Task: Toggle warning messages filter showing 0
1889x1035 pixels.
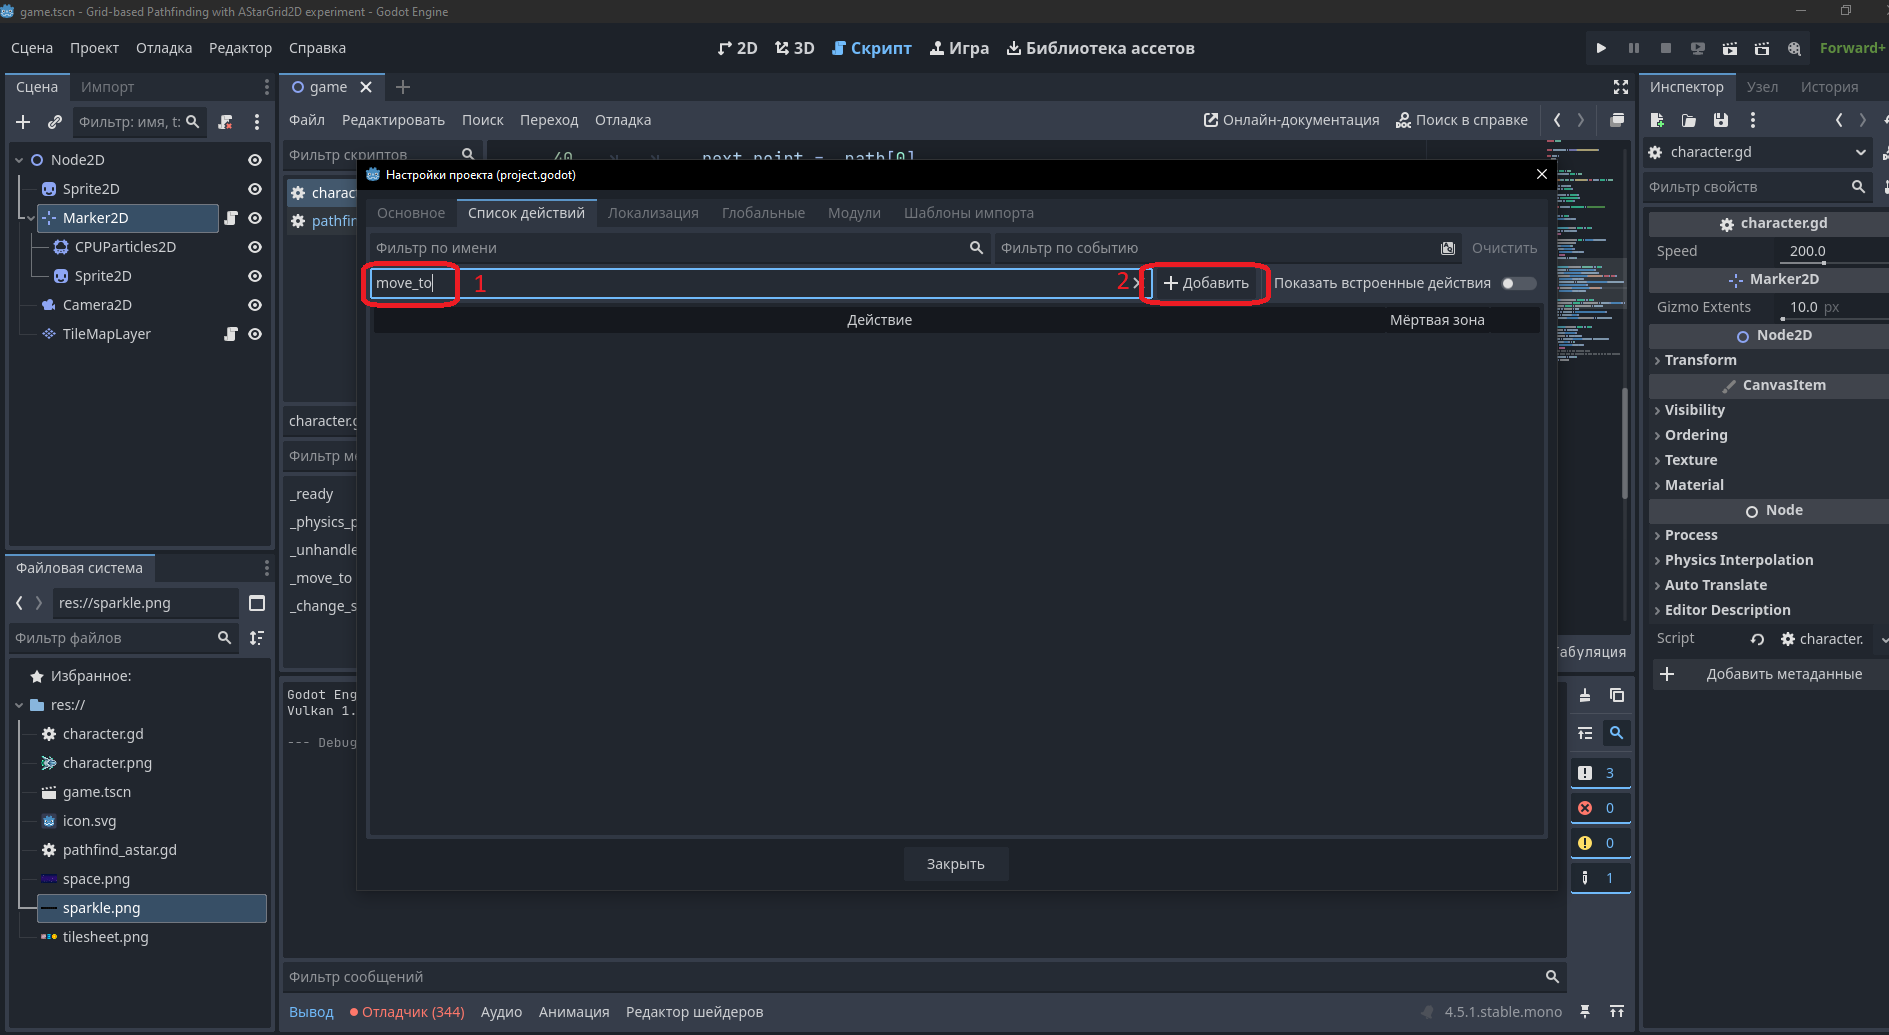Action: coord(1600,843)
